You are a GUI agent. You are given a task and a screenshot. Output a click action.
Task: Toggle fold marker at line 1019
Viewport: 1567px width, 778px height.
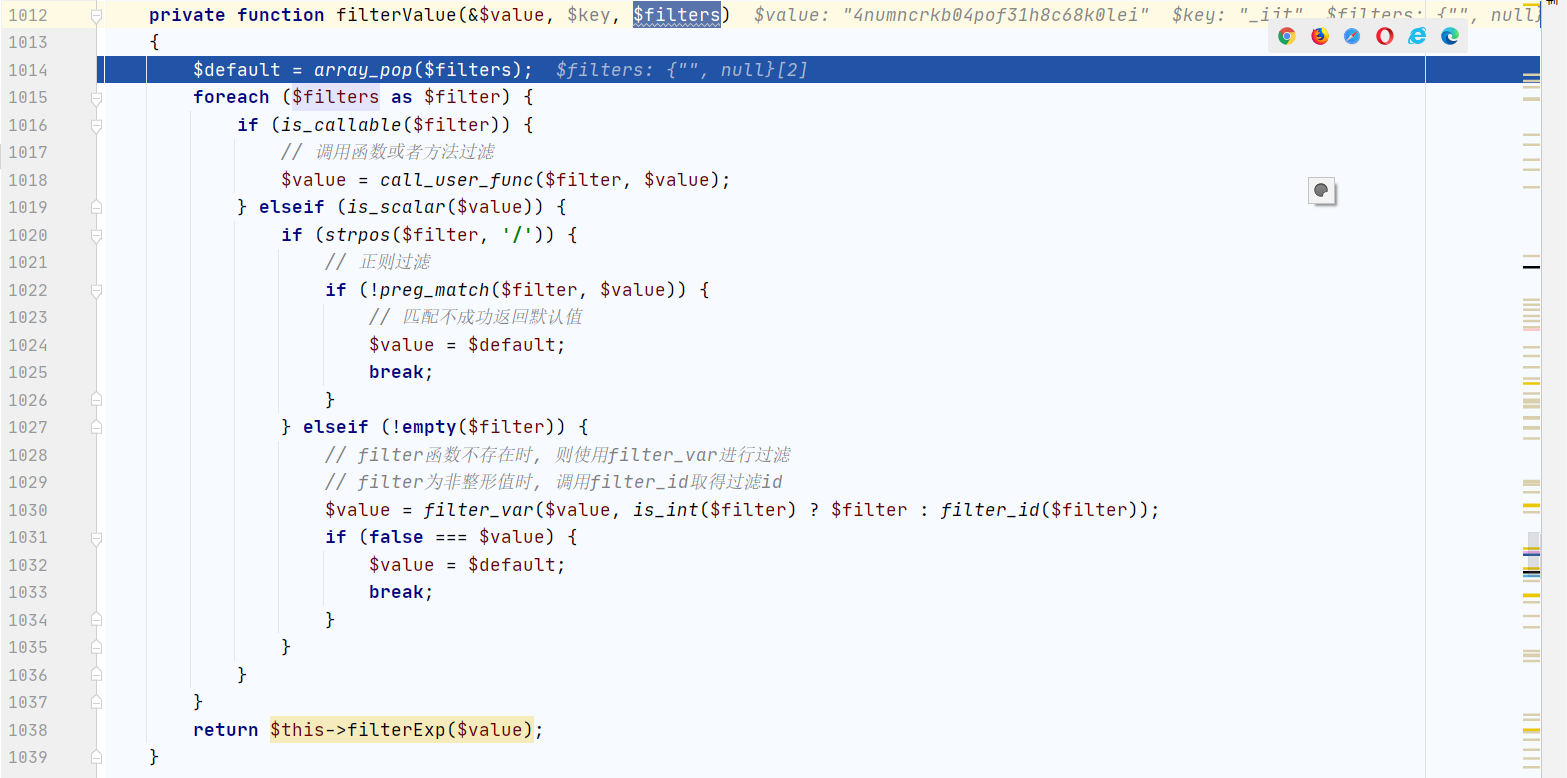click(97, 207)
